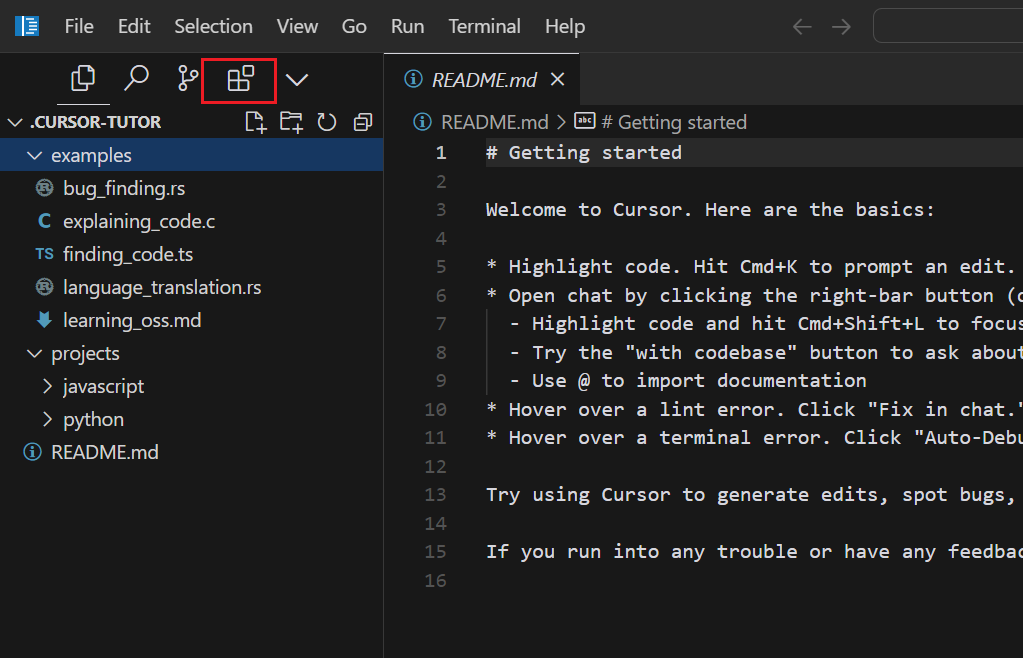Click the 'Hover over a lint error' line
This screenshot has width=1023, height=658.
pyautogui.click(x=754, y=410)
